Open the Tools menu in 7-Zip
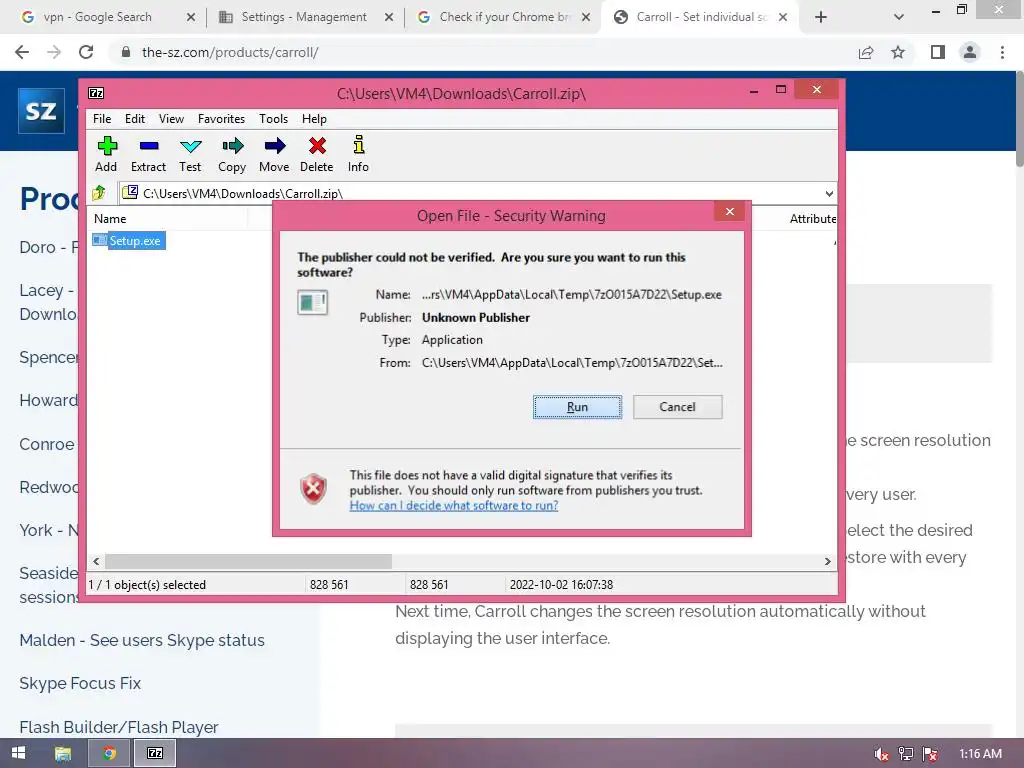 point(273,119)
